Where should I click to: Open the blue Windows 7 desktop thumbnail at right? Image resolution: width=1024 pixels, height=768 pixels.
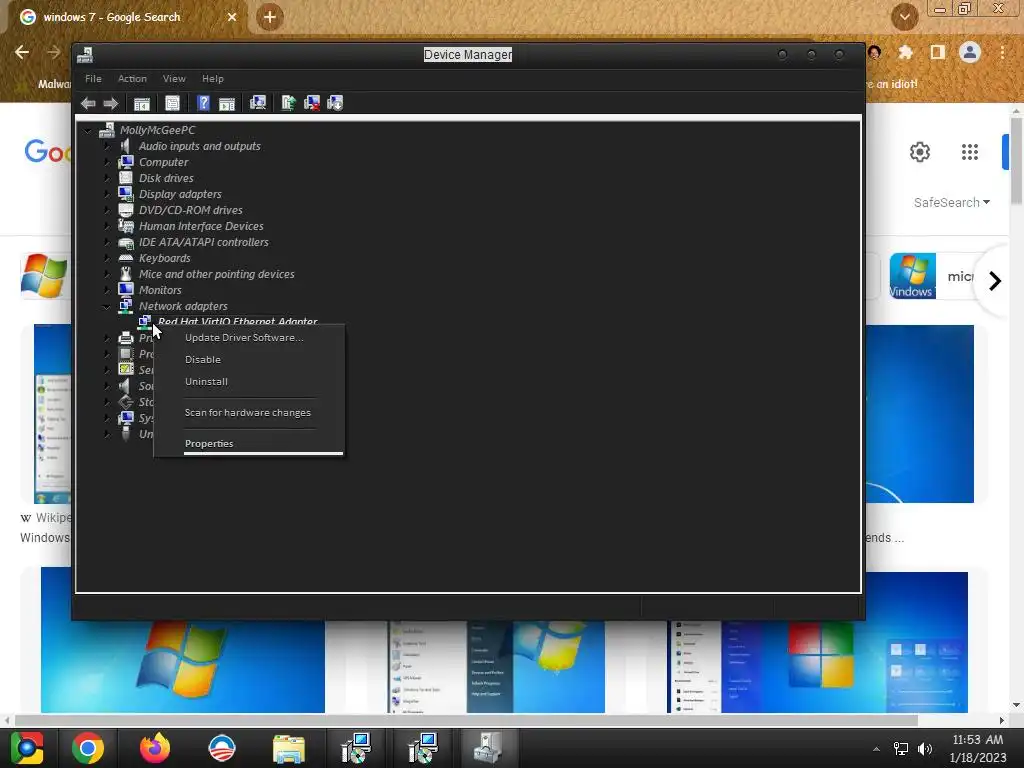(x=920, y=414)
